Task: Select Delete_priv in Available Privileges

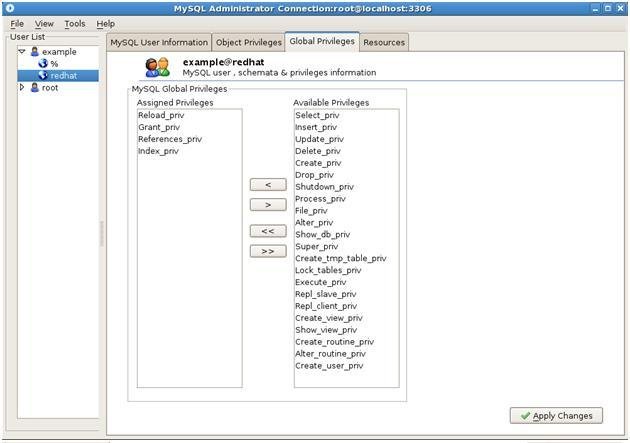Action: pos(318,151)
